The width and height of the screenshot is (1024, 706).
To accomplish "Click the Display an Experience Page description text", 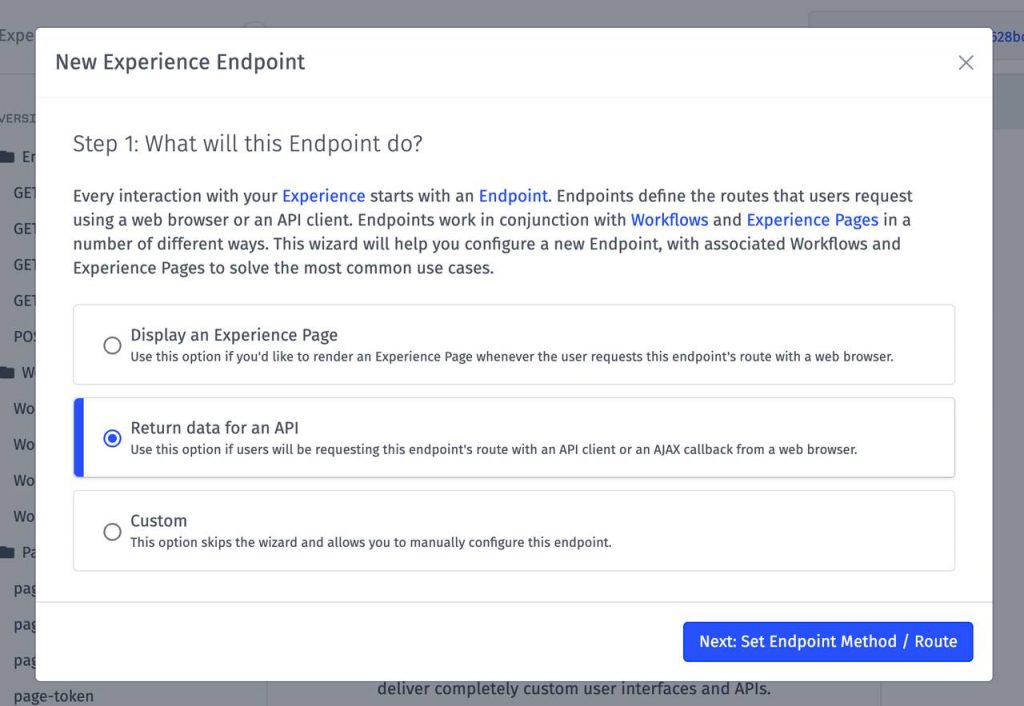I will (x=511, y=357).
